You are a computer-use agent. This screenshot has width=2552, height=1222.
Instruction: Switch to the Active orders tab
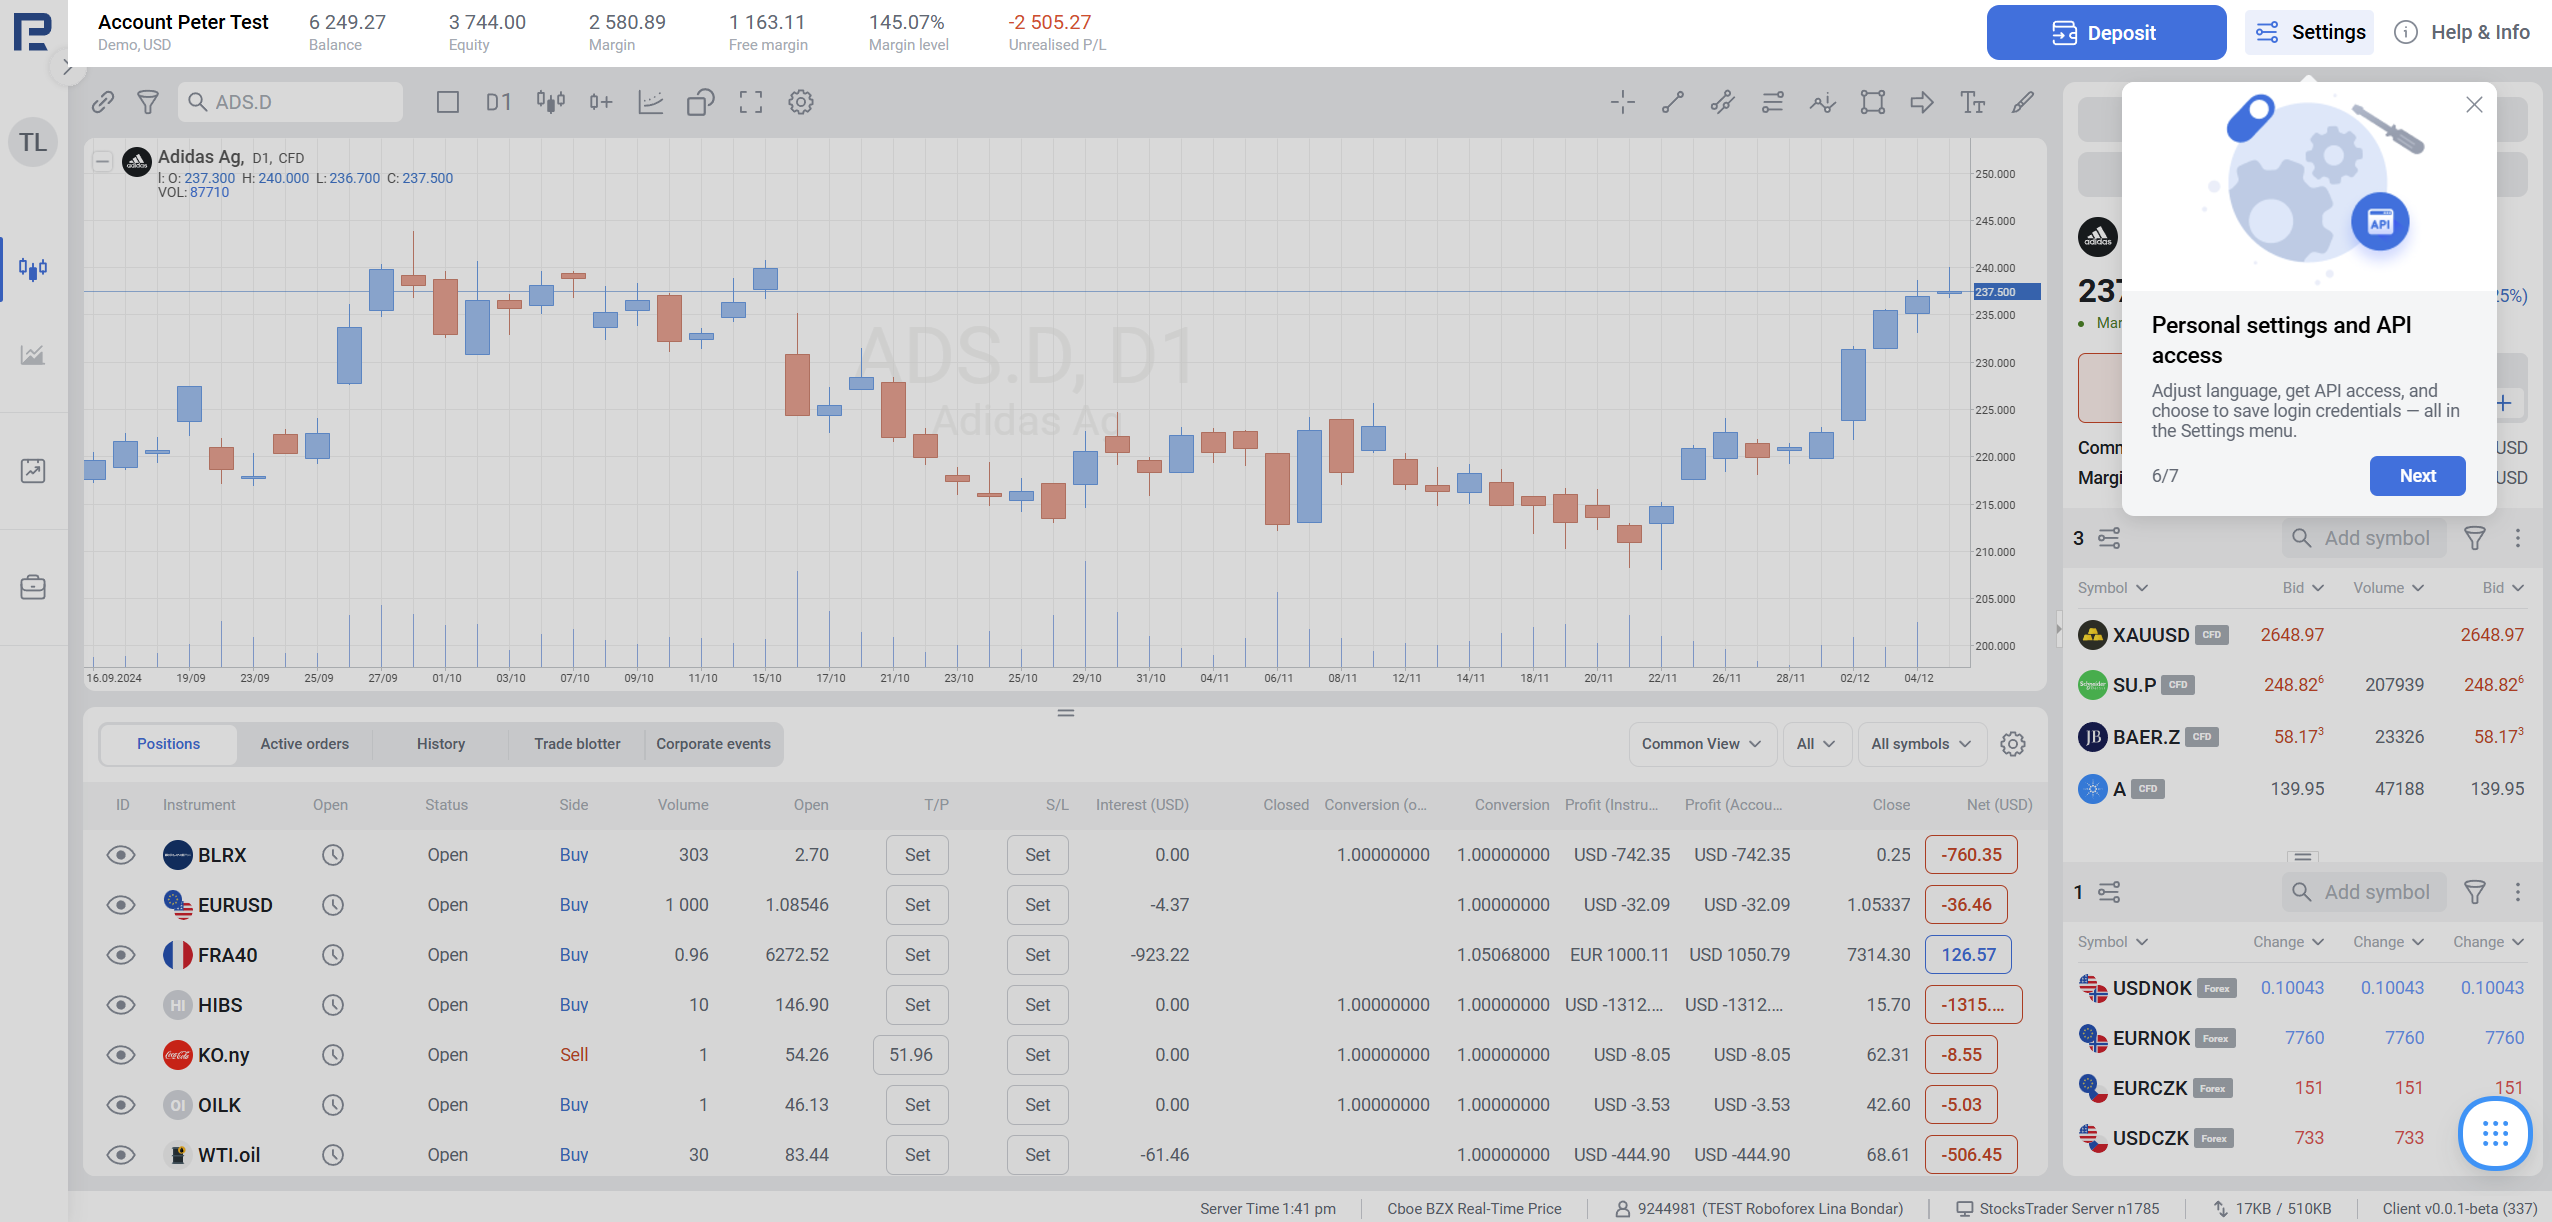(304, 744)
